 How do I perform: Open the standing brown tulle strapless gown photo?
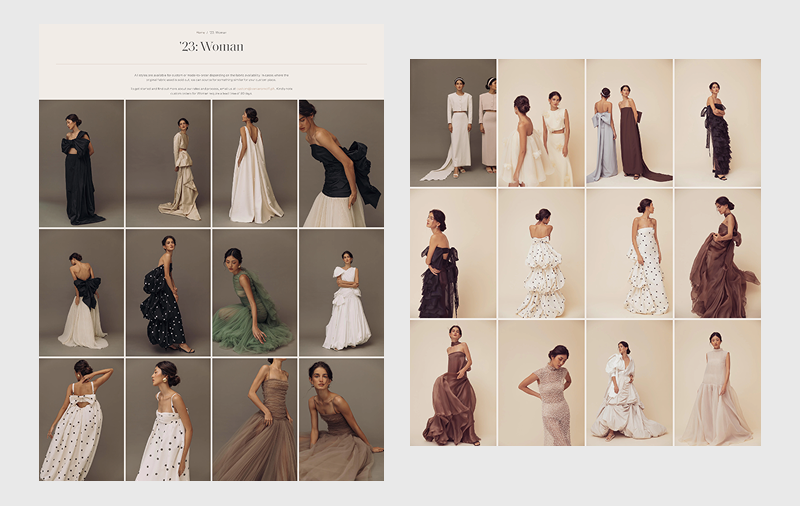(254, 420)
